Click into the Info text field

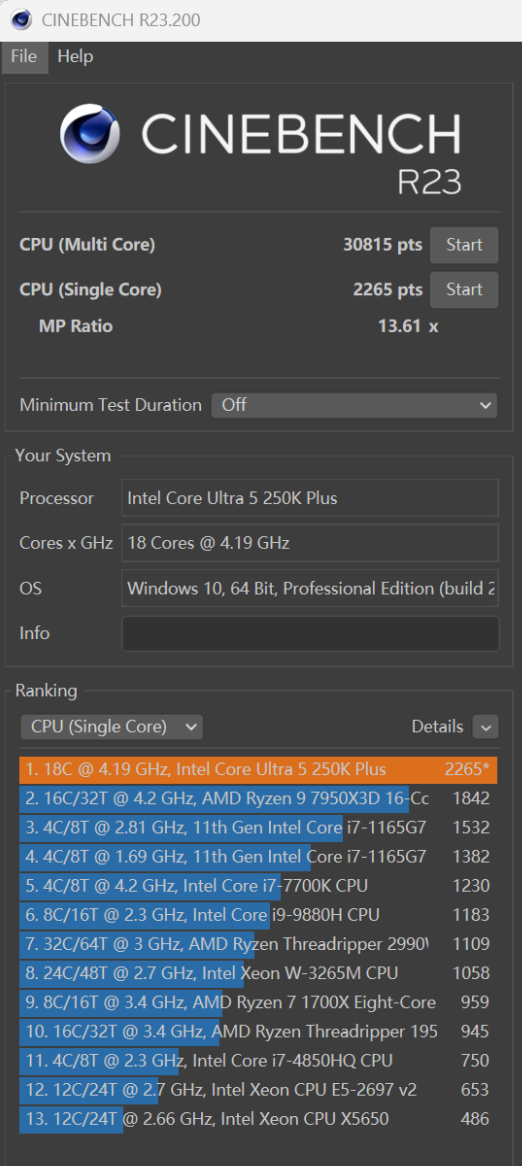click(x=310, y=634)
